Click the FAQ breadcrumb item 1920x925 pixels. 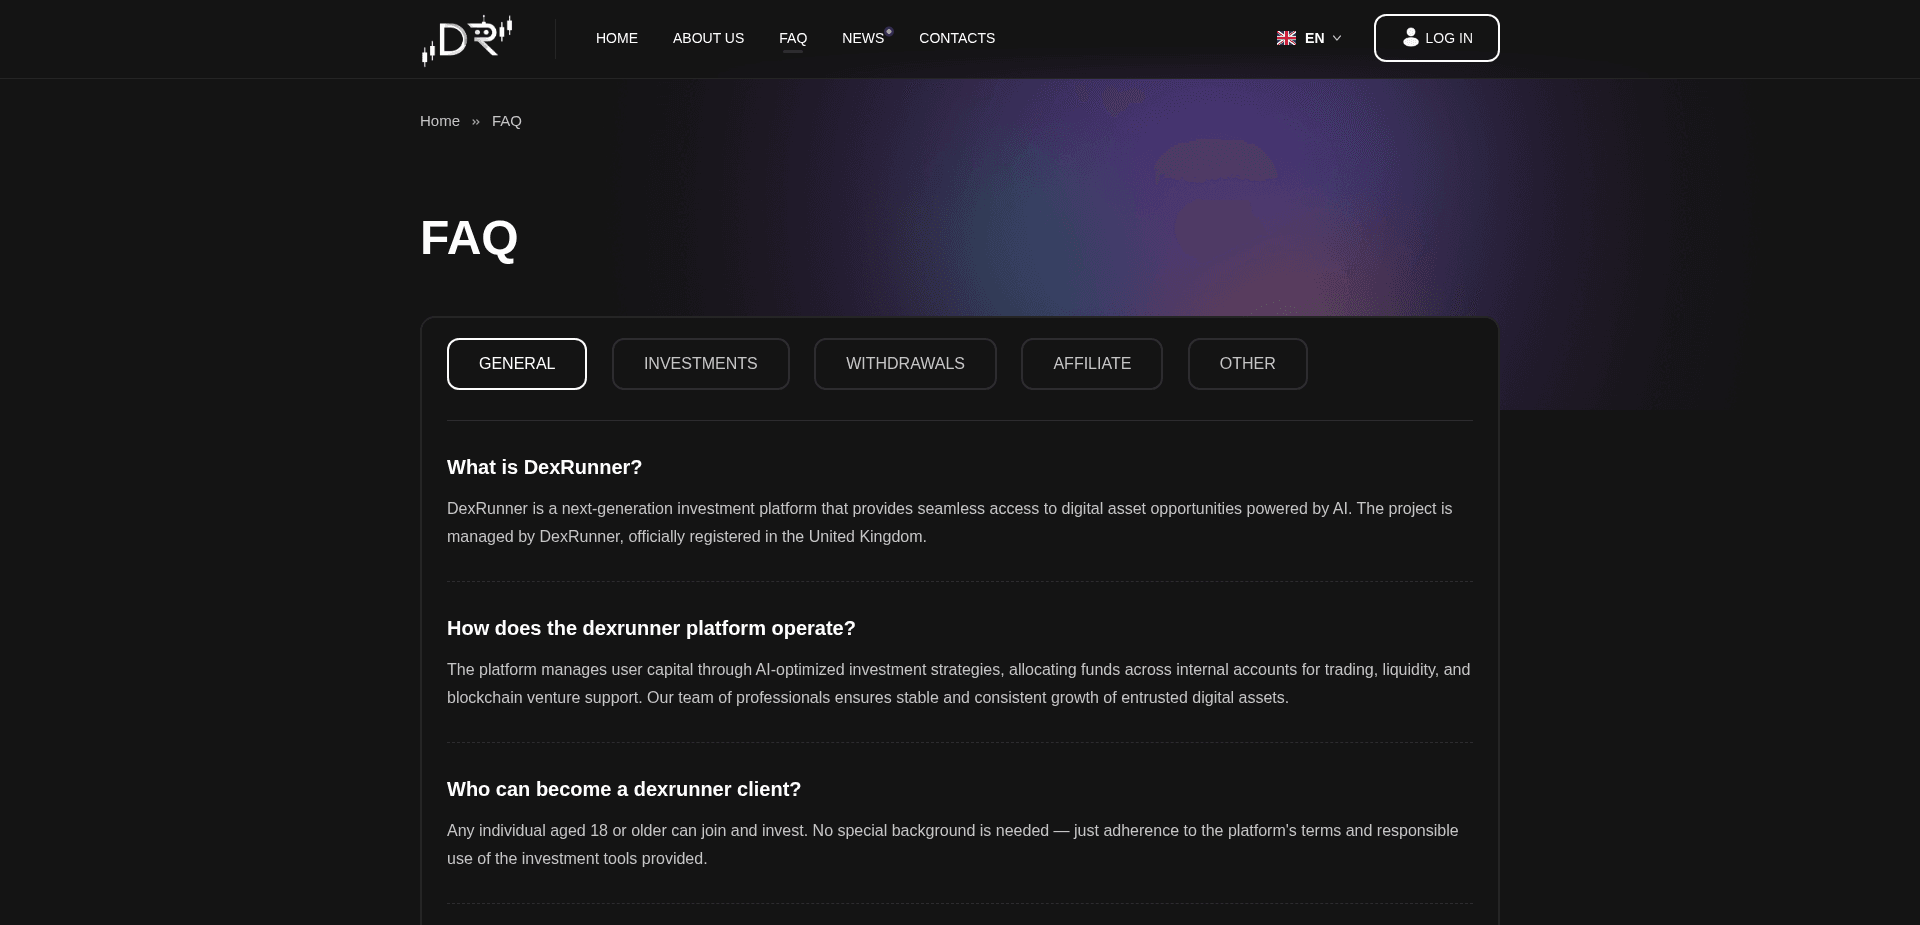click(x=506, y=120)
